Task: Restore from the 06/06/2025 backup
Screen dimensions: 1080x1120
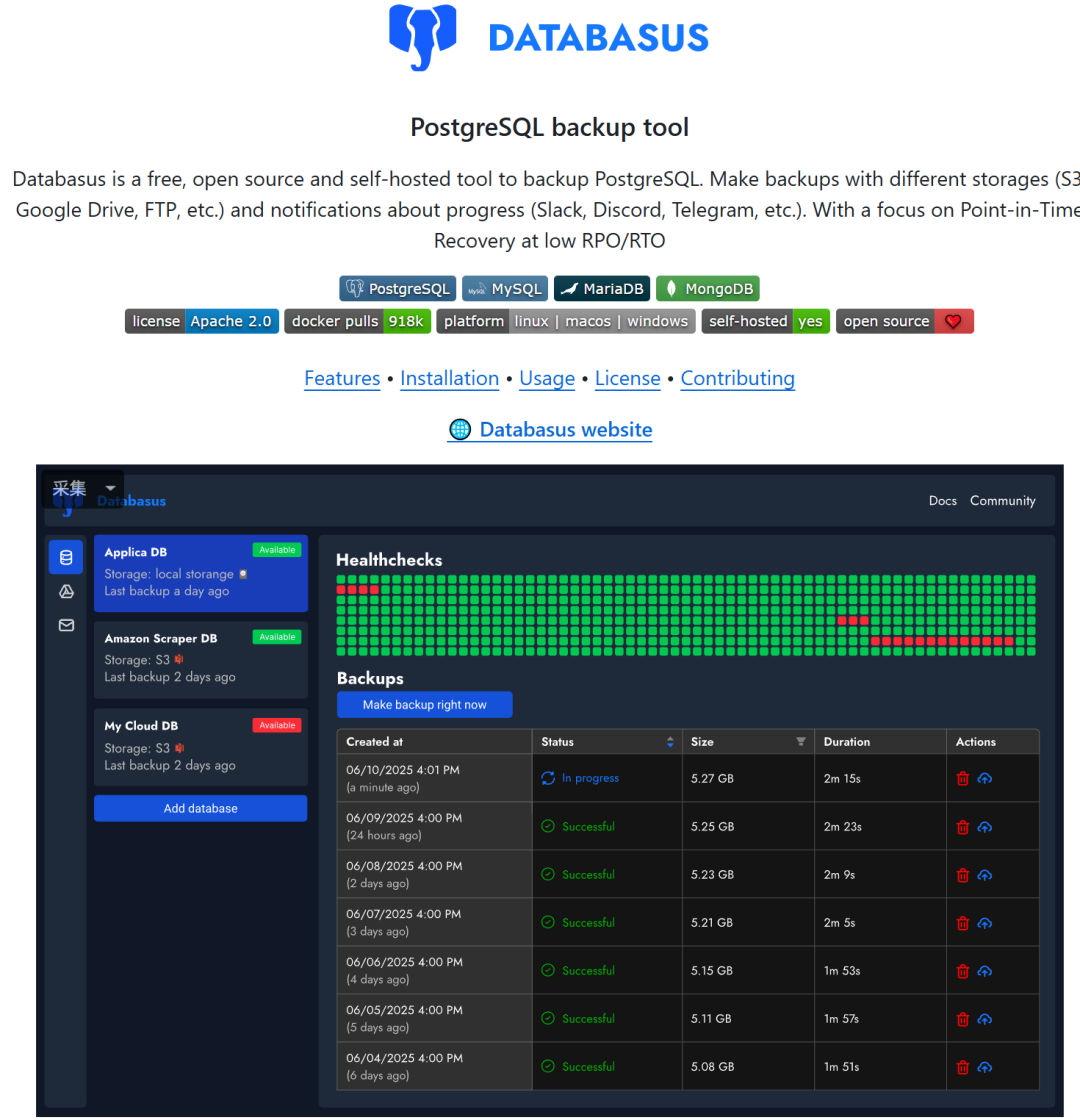Action: click(x=985, y=971)
